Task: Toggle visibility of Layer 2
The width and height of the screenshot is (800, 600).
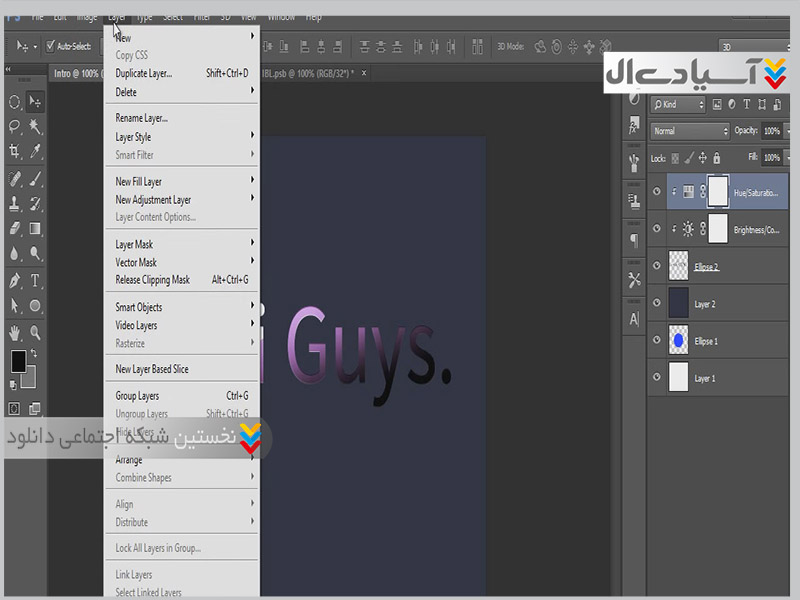Action: click(x=657, y=304)
